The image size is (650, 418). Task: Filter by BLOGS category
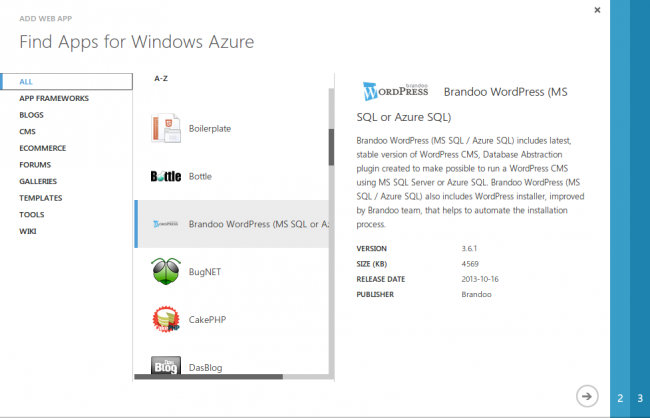pyautogui.click(x=32, y=115)
